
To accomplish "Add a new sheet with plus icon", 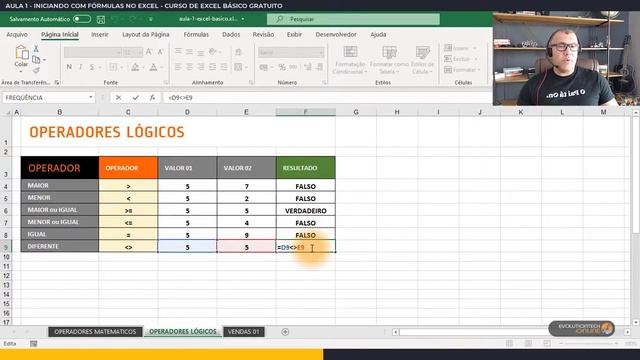I will (x=285, y=332).
